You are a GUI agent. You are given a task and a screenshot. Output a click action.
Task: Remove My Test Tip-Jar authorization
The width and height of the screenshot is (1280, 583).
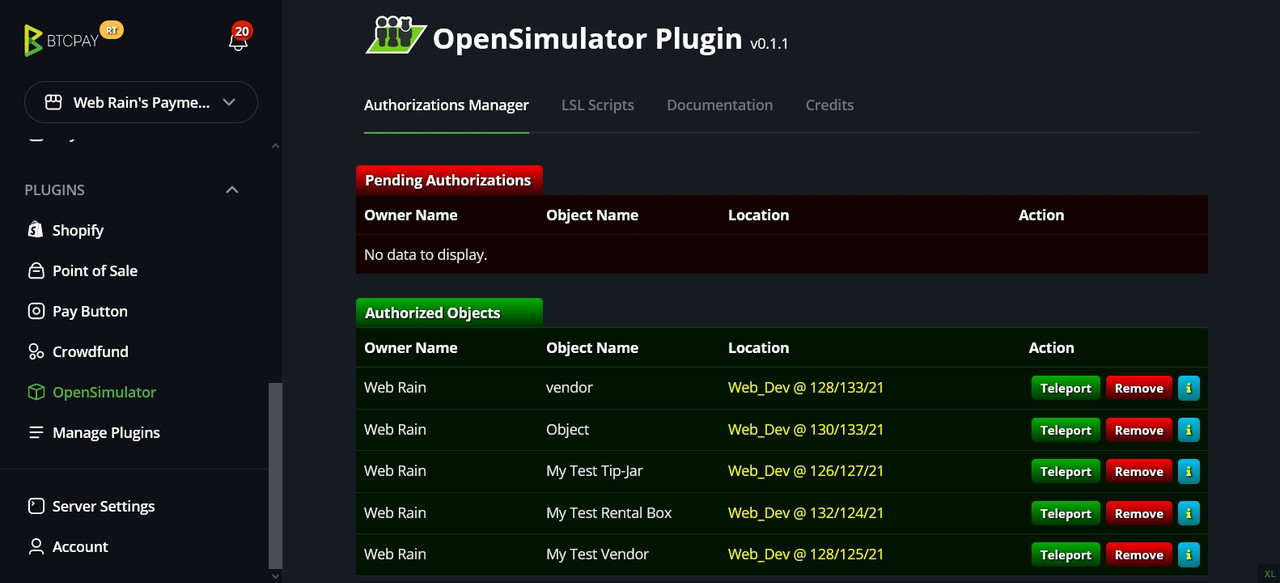click(1139, 471)
